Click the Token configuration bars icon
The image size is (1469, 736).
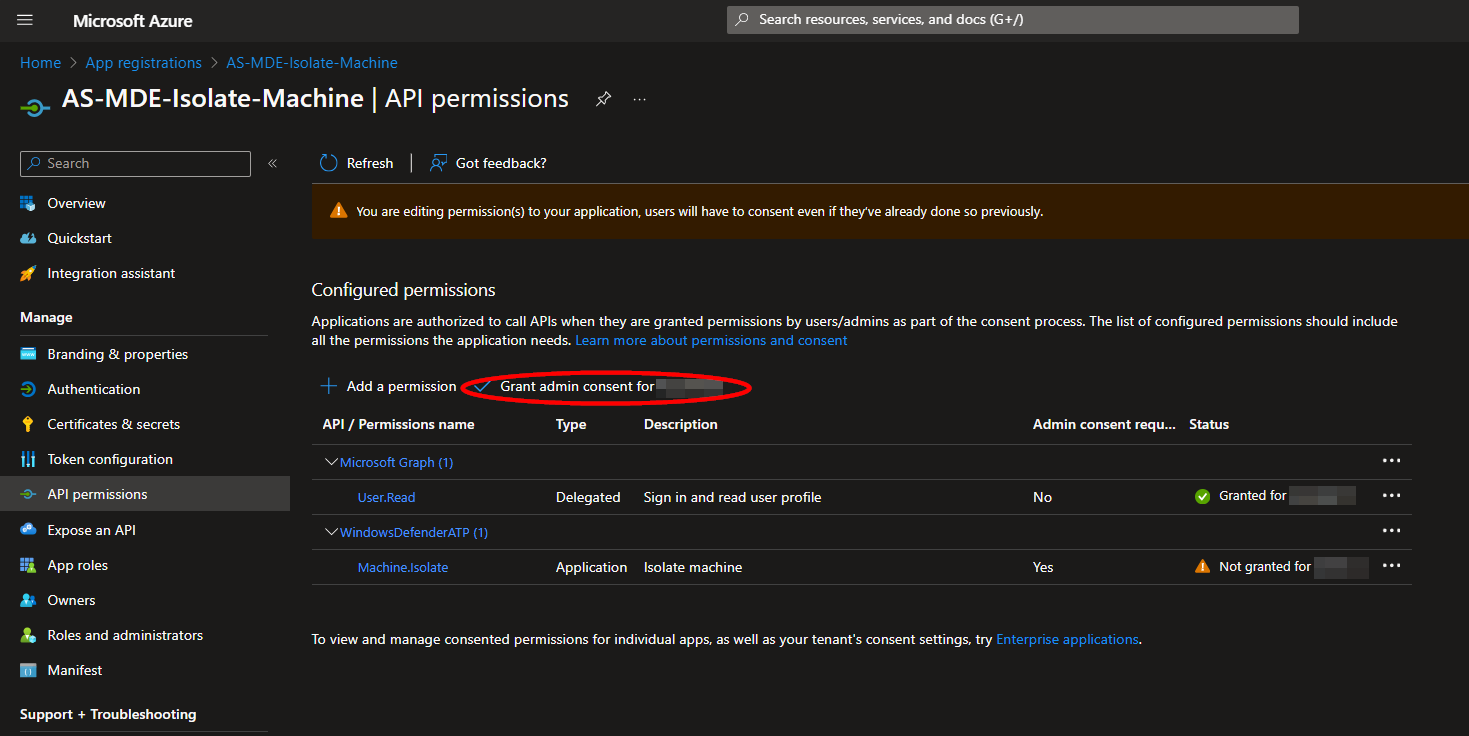pyautogui.click(x=28, y=459)
